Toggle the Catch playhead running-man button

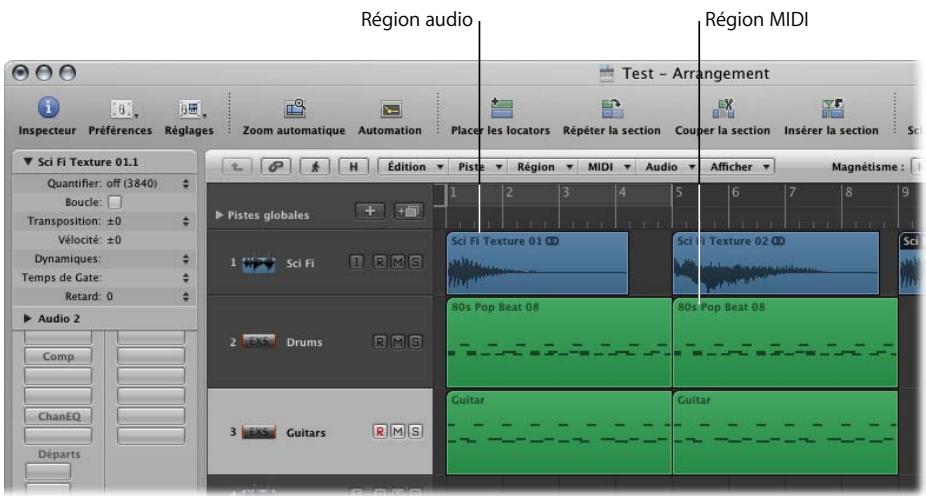coord(315,167)
